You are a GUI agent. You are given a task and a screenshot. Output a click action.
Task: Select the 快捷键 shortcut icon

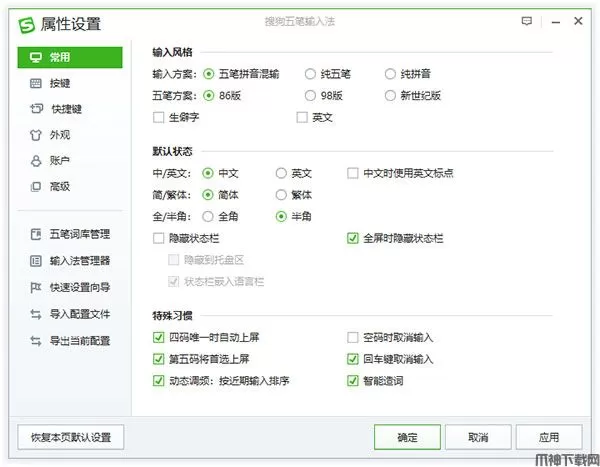[x=36, y=109]
